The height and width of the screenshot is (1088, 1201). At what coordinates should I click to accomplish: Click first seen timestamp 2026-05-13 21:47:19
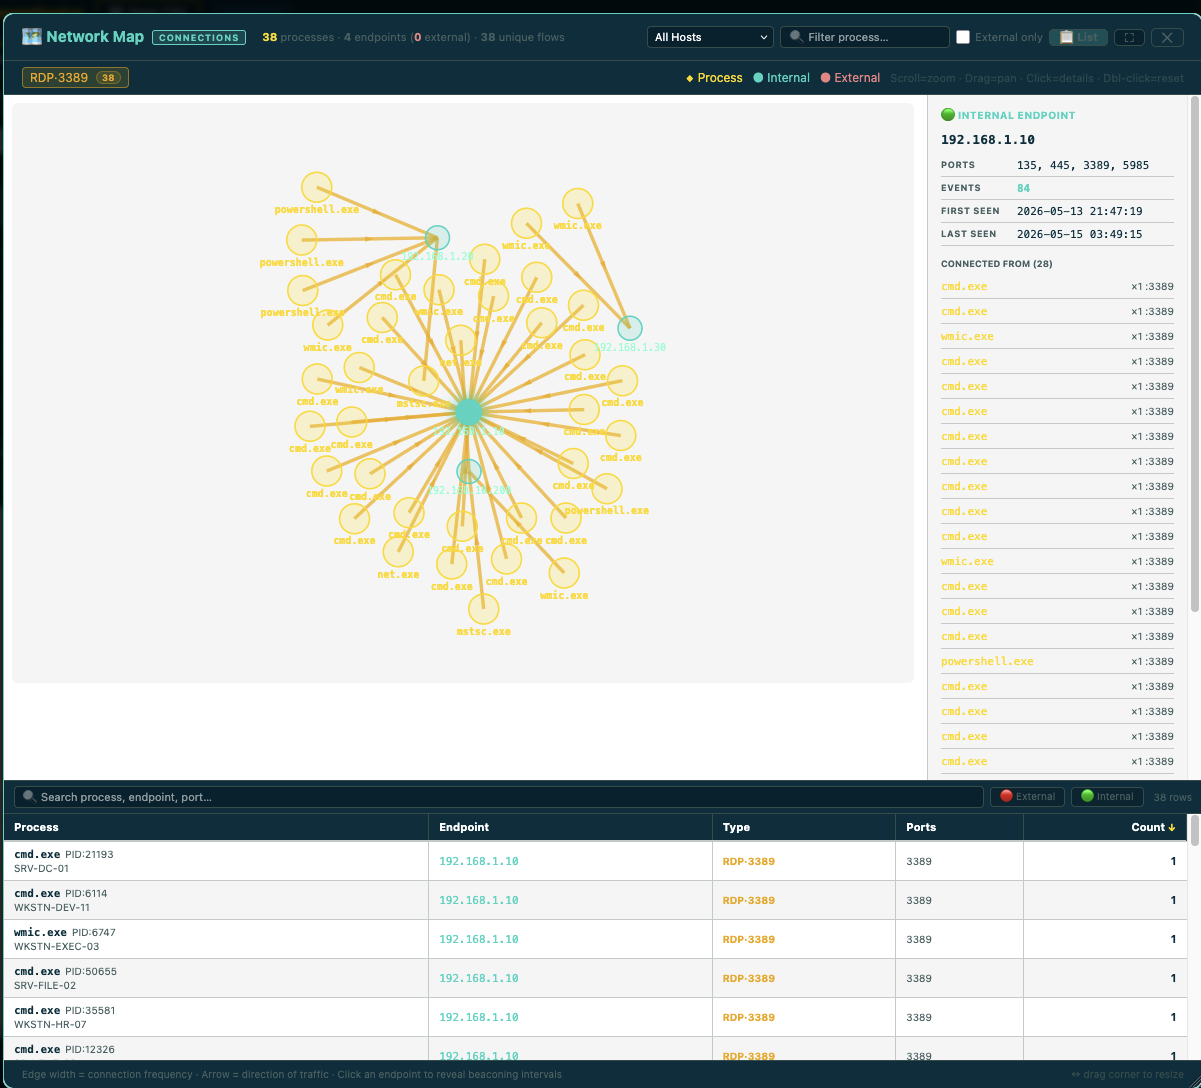coord(1079,211)
